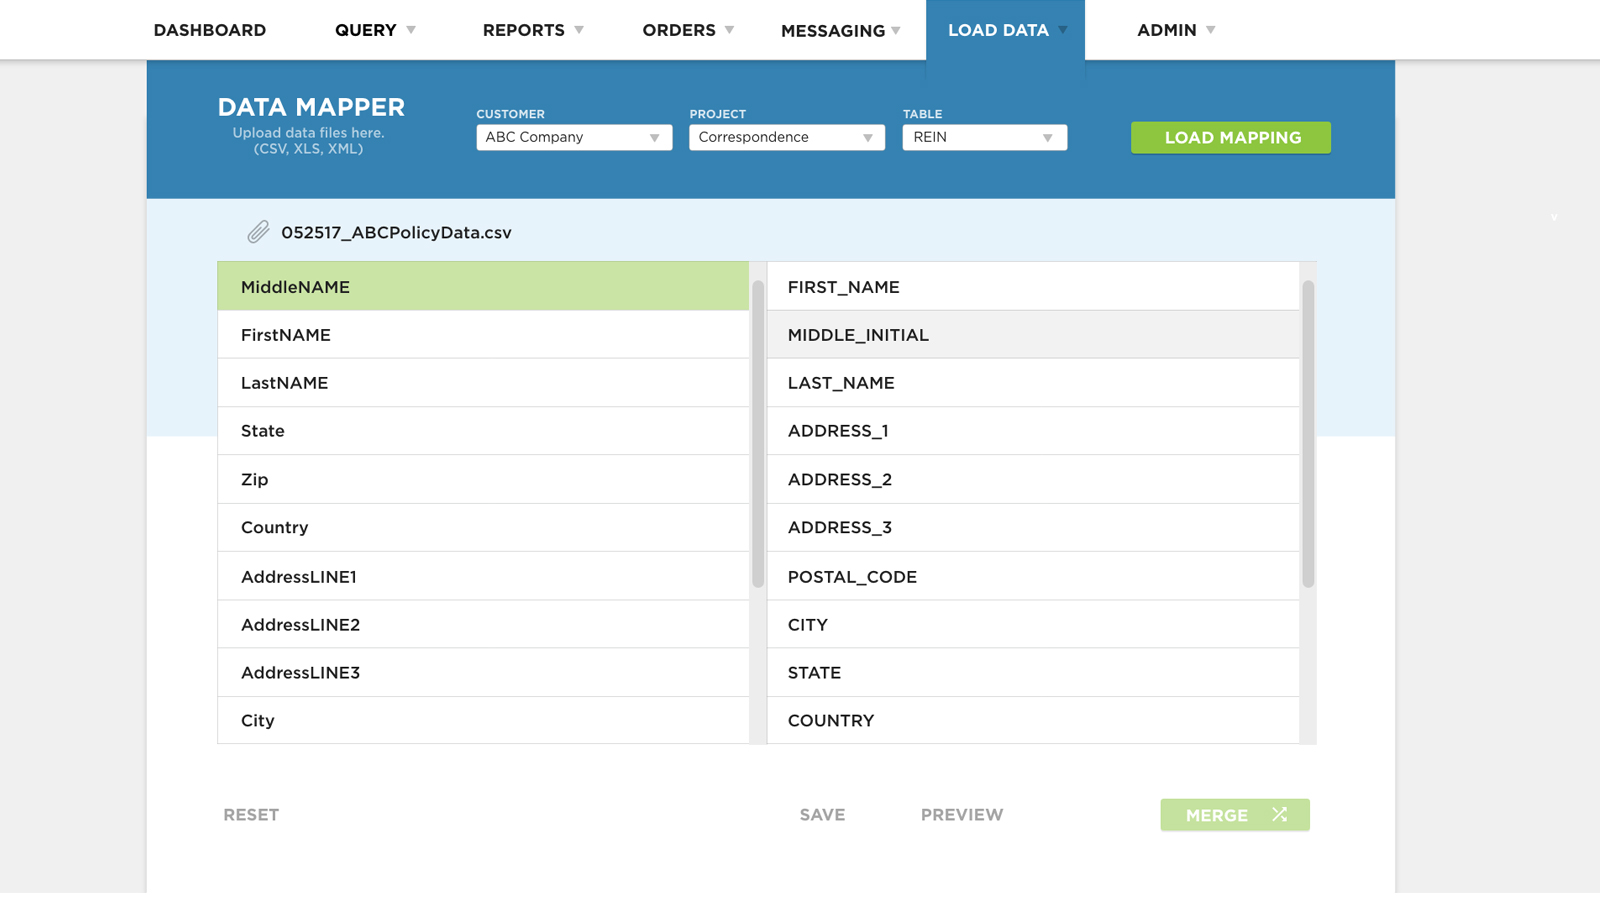Choose the STATE target column
The image size is (1600, 900).
coord(1033,672)
